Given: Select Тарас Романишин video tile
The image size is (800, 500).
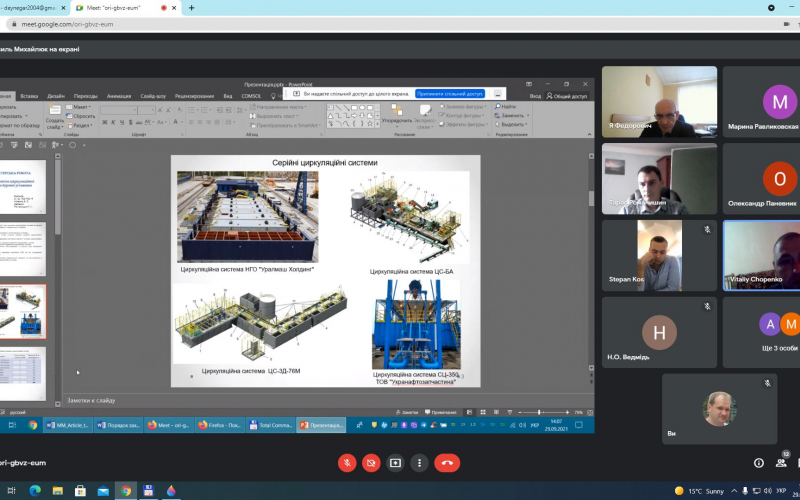Looking at the screenshot, I should 659,179.
